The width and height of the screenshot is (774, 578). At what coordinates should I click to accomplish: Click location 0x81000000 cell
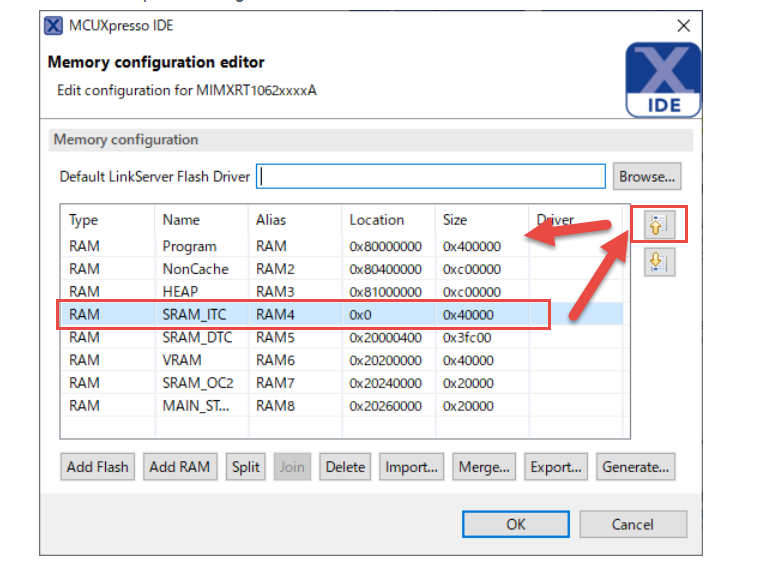[386, 292]
